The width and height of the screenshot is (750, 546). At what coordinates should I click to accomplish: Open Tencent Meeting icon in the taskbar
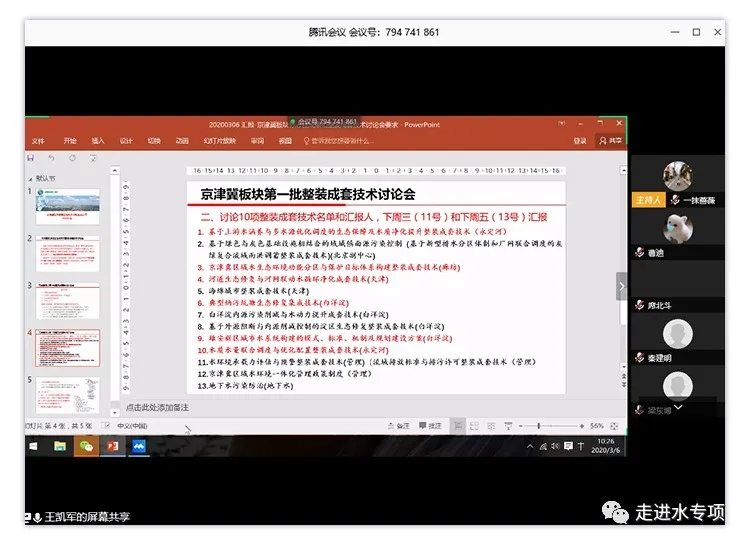point(139,445)
